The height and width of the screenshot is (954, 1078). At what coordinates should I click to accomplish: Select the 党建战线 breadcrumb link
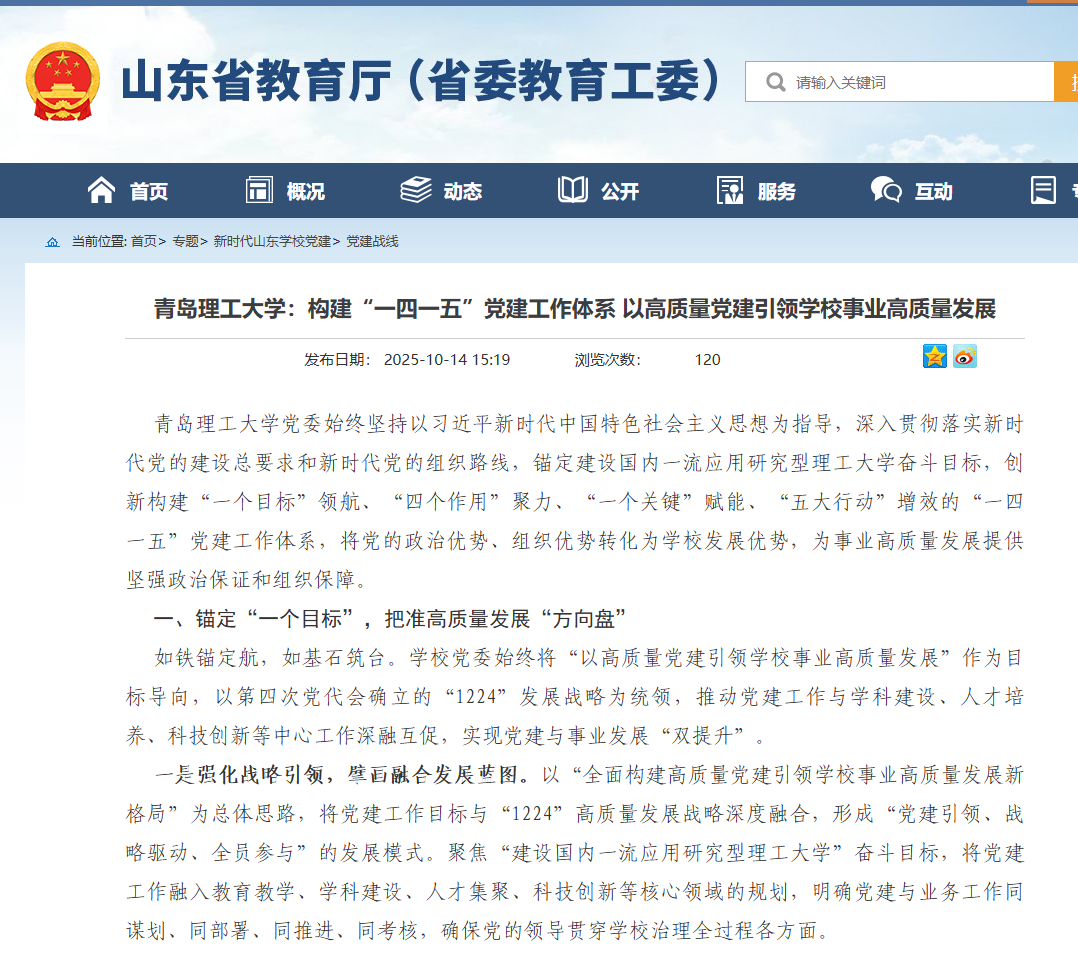click(372, 242)
